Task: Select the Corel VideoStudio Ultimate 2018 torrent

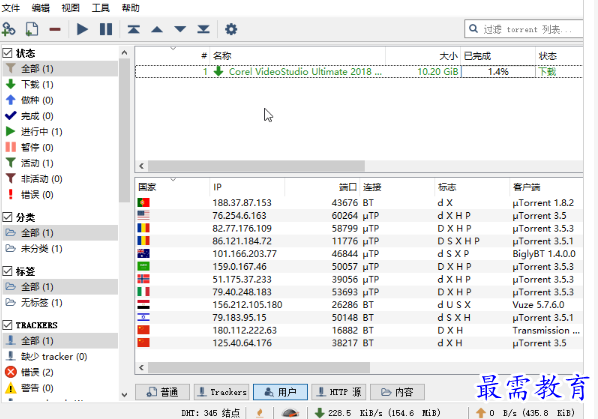Action: click(359, 71)
